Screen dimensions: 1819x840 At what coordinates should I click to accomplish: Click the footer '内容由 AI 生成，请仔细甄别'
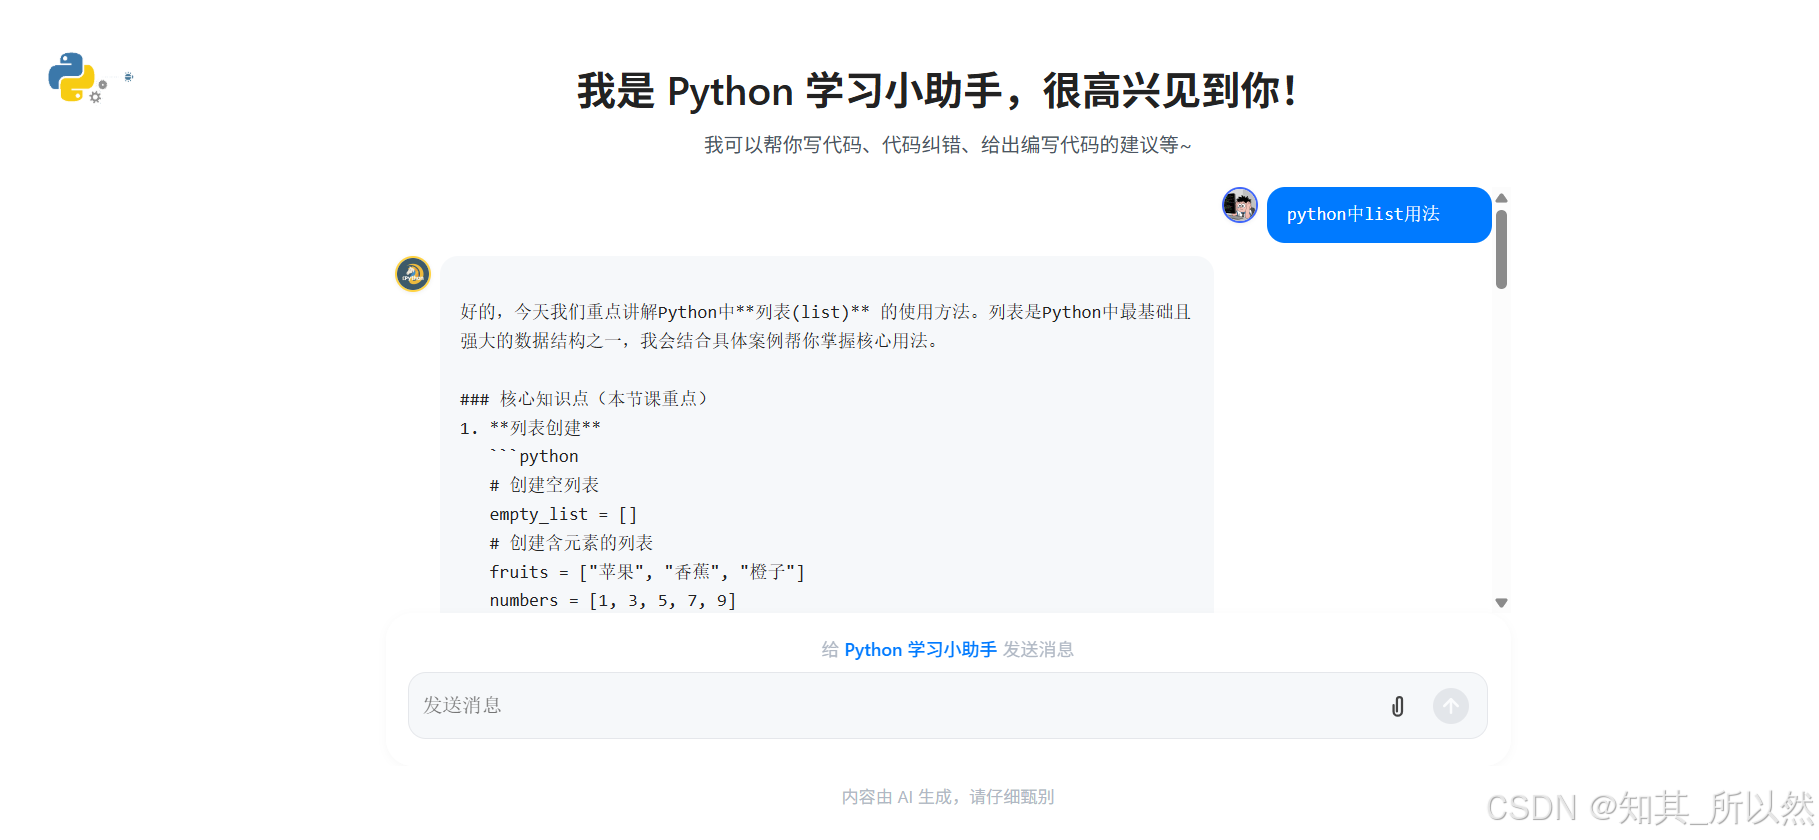click(948, 797)
